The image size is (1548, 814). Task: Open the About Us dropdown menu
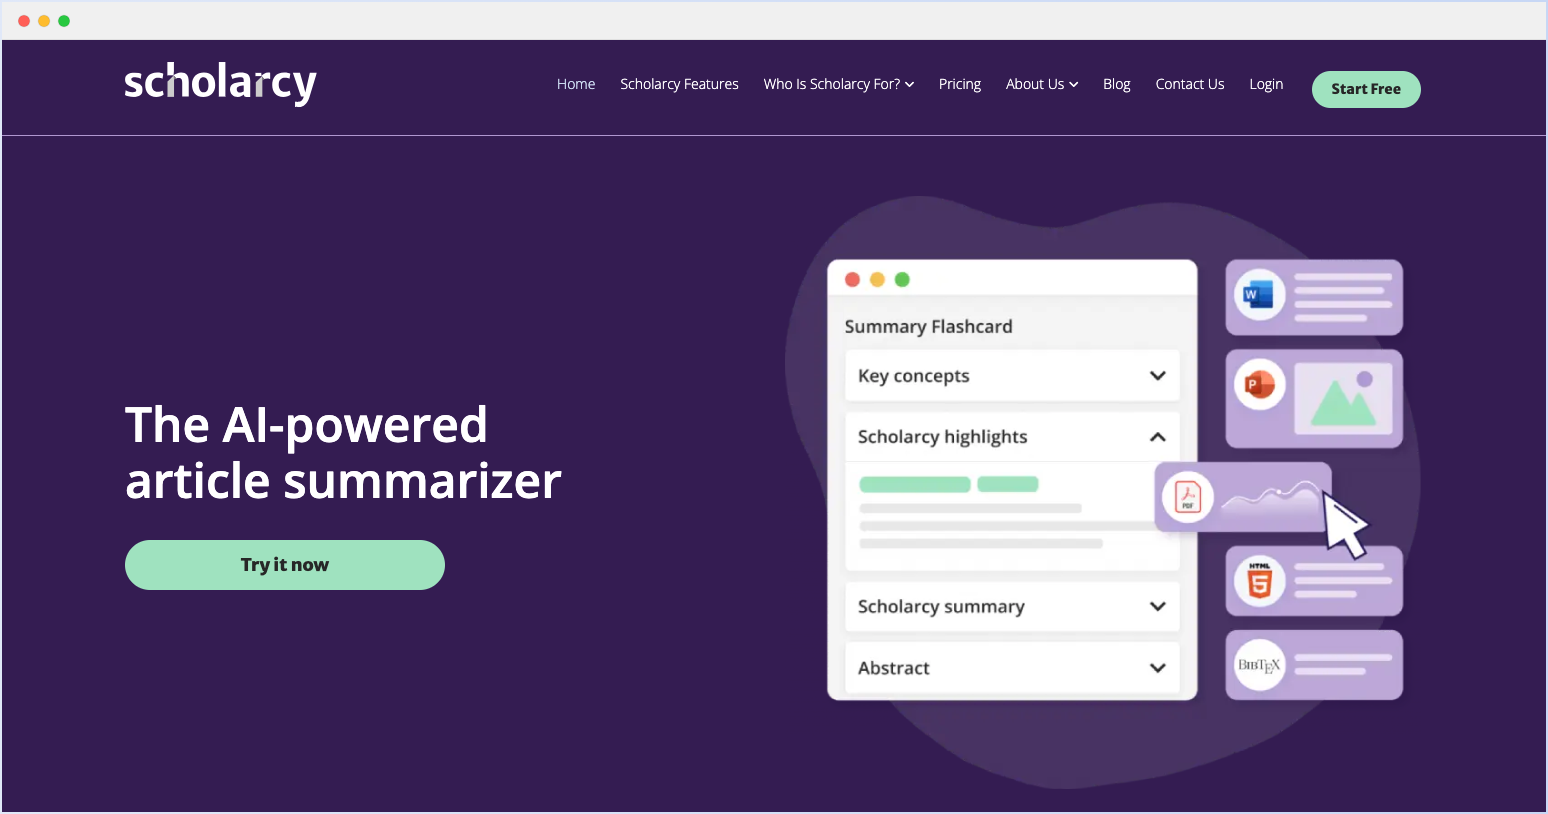point(1041,84)
